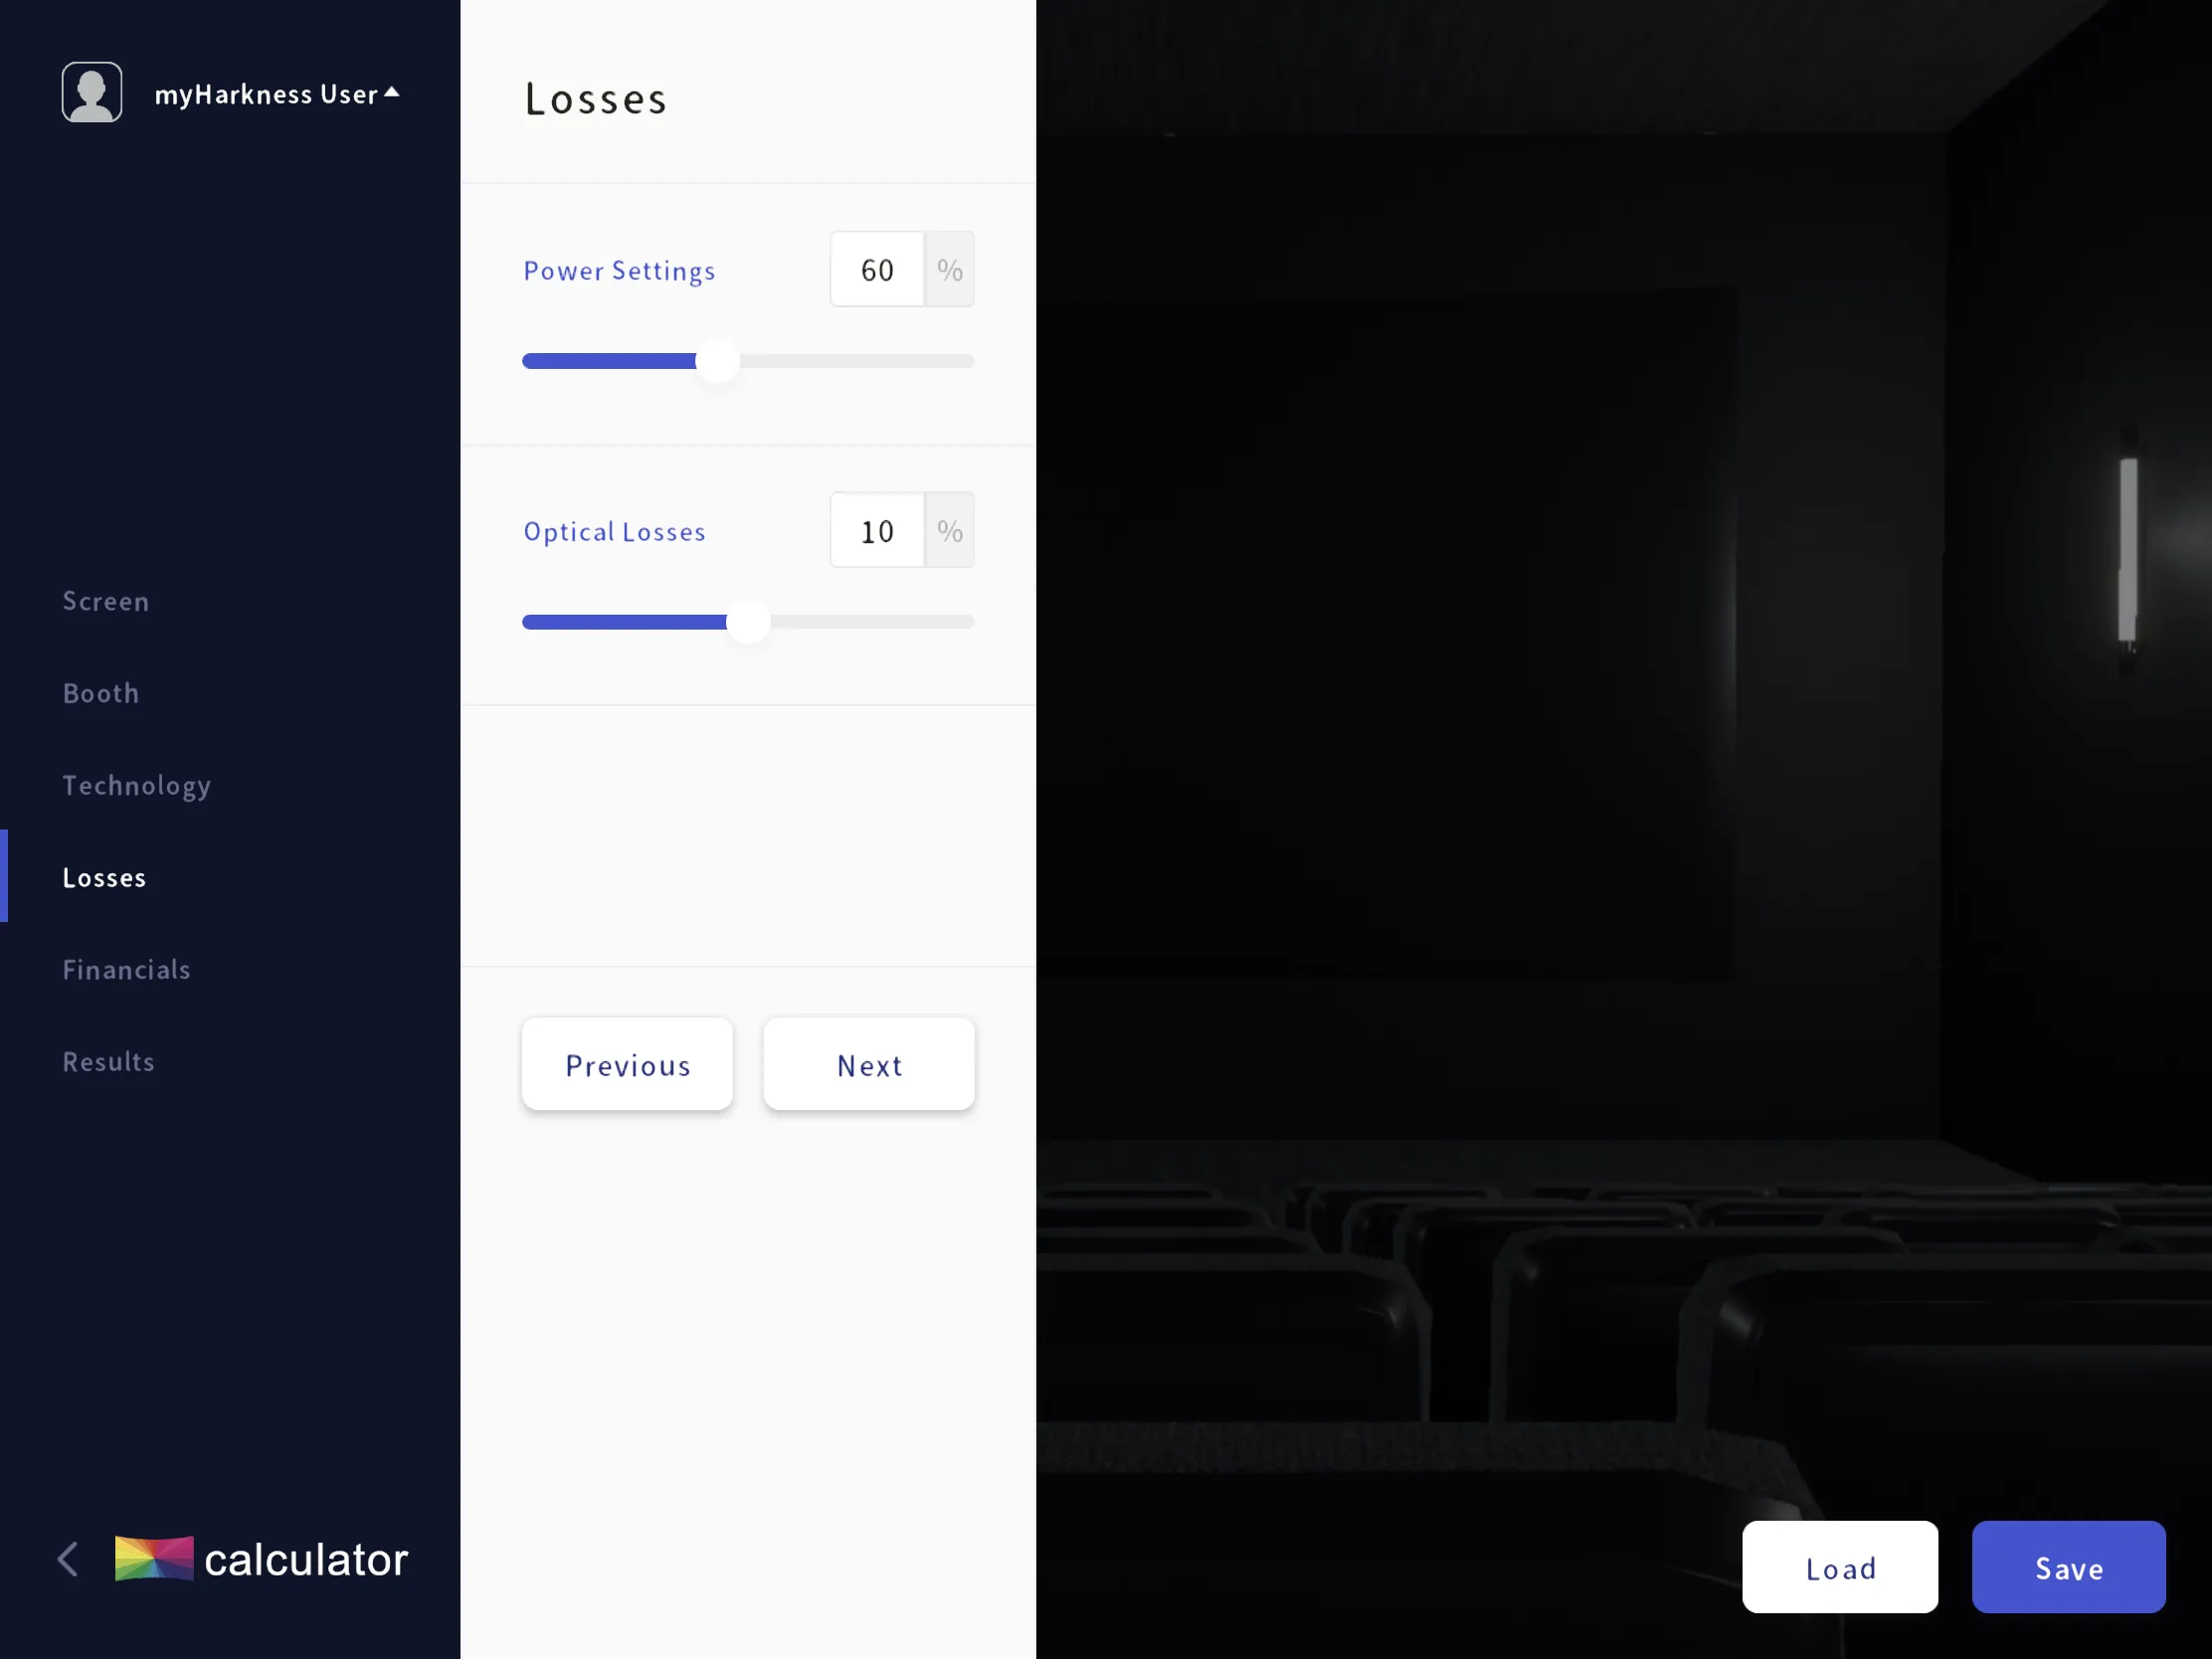Click the Next navigation button
This screenshot has height=1659, width=2212.
(x=869, y=1063)
